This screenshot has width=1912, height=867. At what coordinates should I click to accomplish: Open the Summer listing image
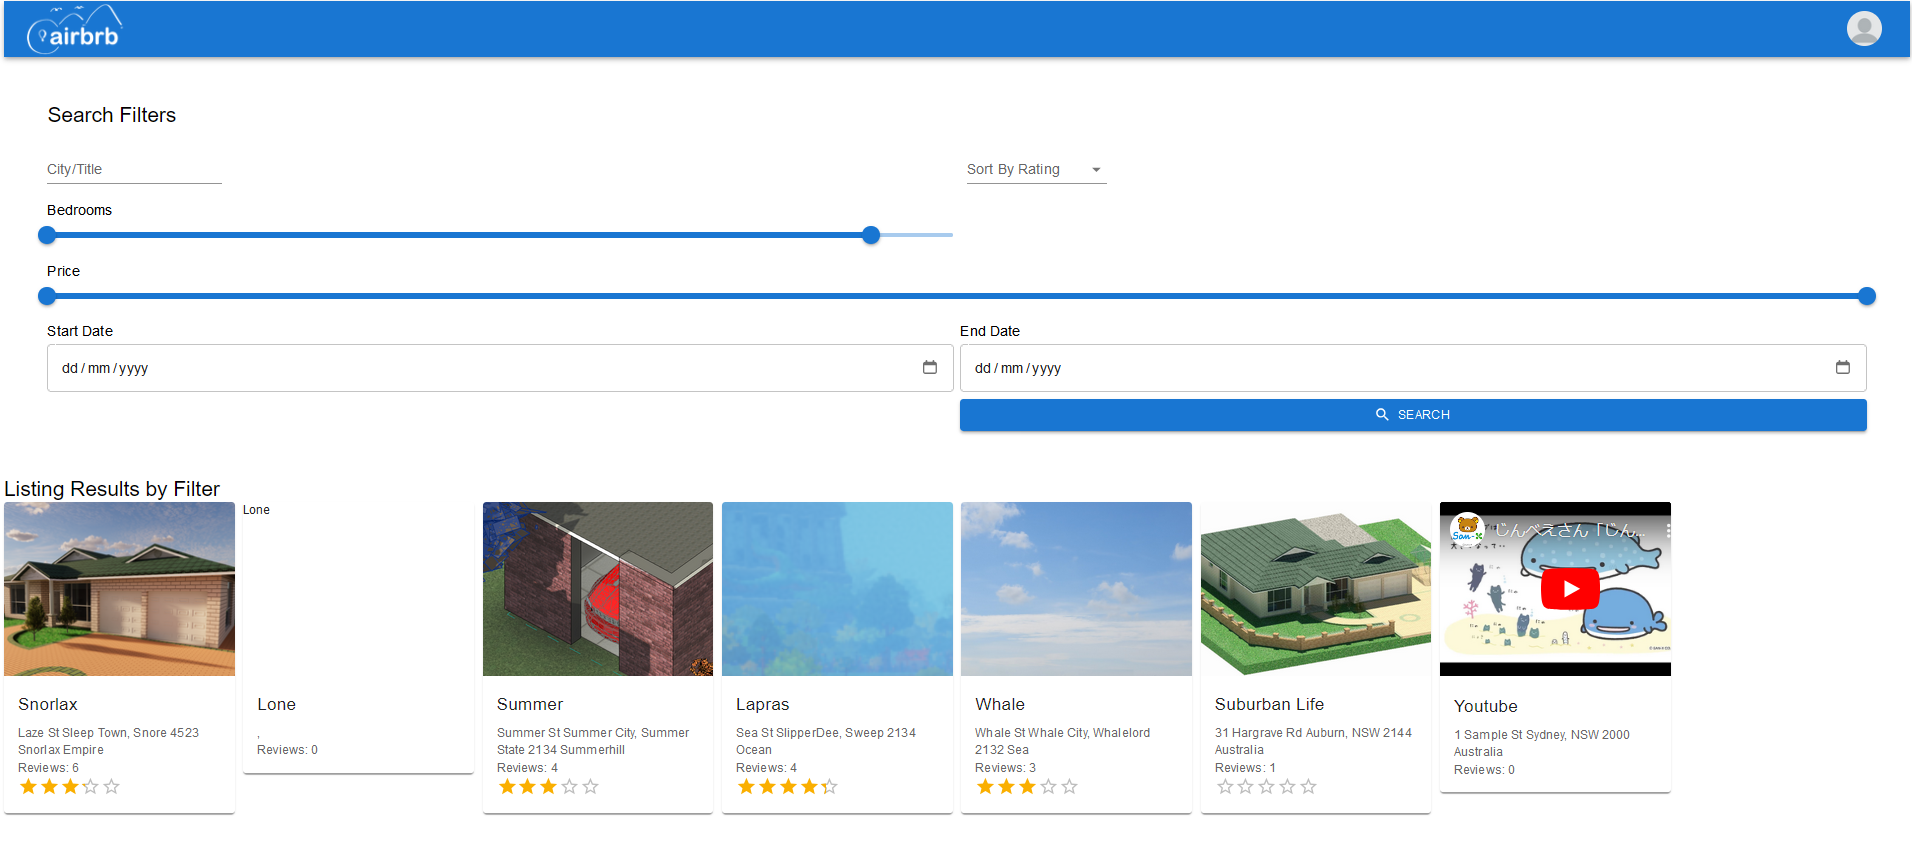(597, 589)
